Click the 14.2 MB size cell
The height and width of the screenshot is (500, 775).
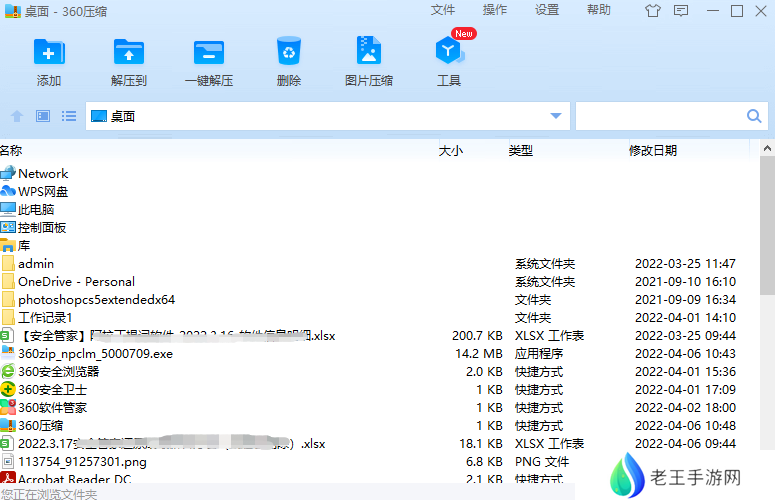point(478,353)
